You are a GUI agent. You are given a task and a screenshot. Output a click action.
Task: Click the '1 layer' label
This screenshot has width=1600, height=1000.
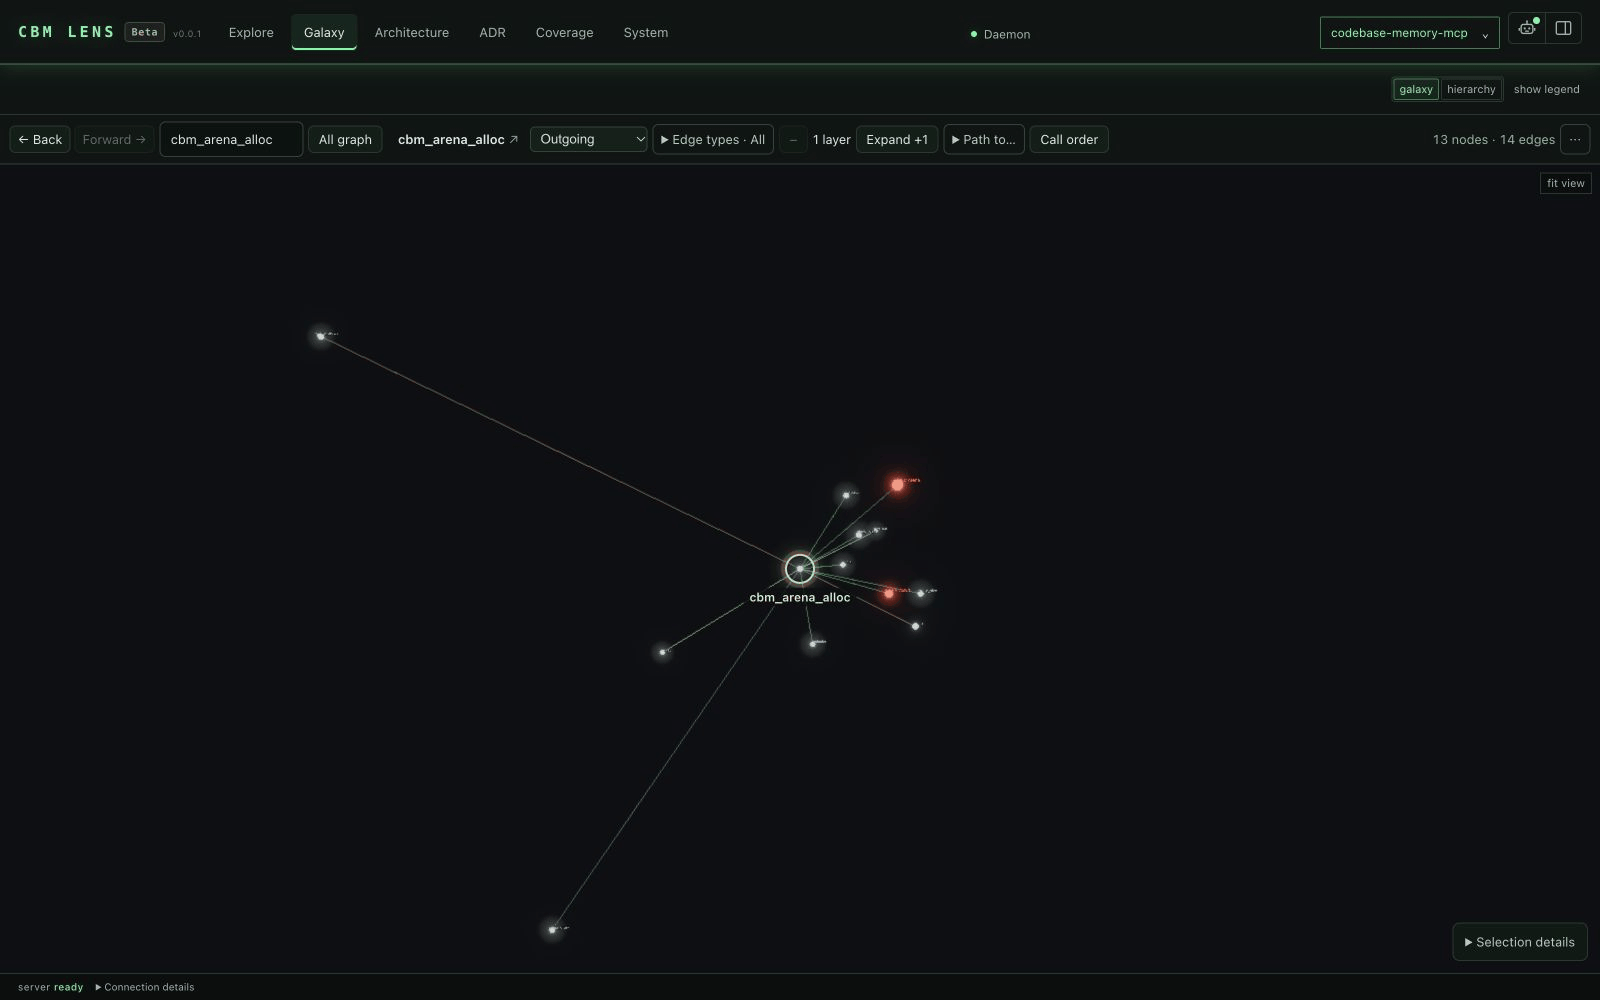(831, 140)
